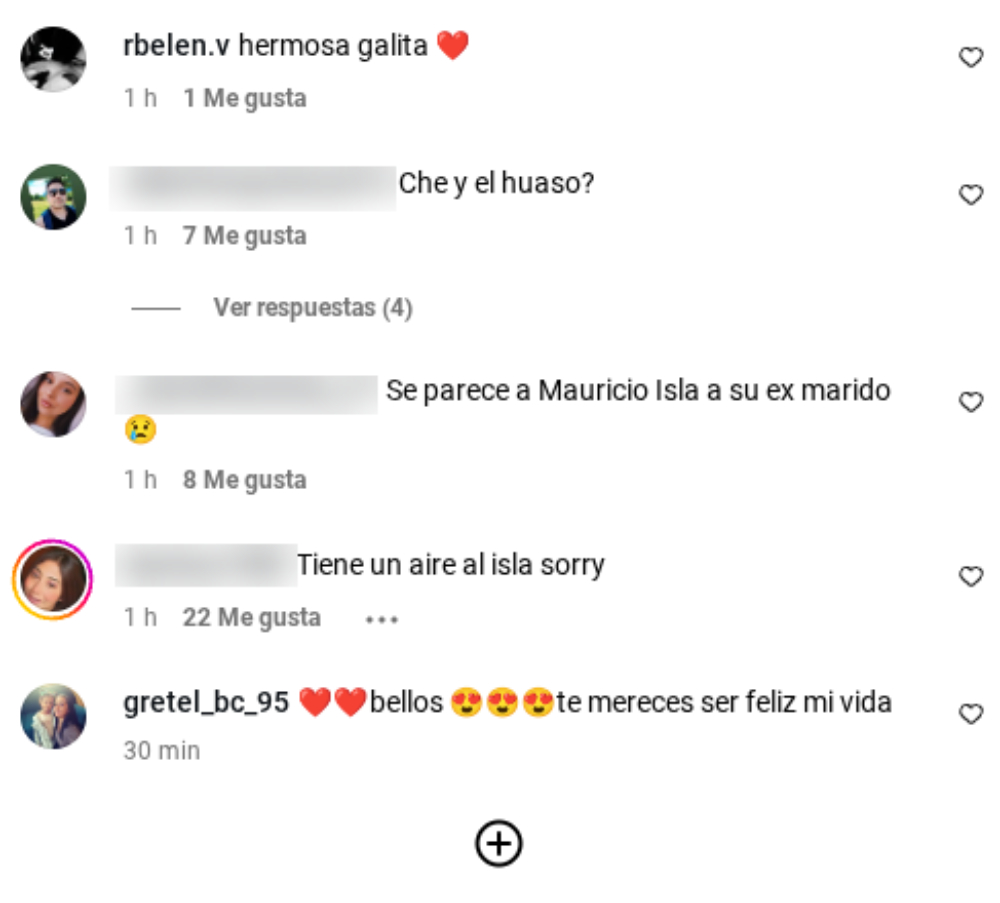
Task: Like the rbelen.v comment with heart icon
Action: tap(971, 57)
